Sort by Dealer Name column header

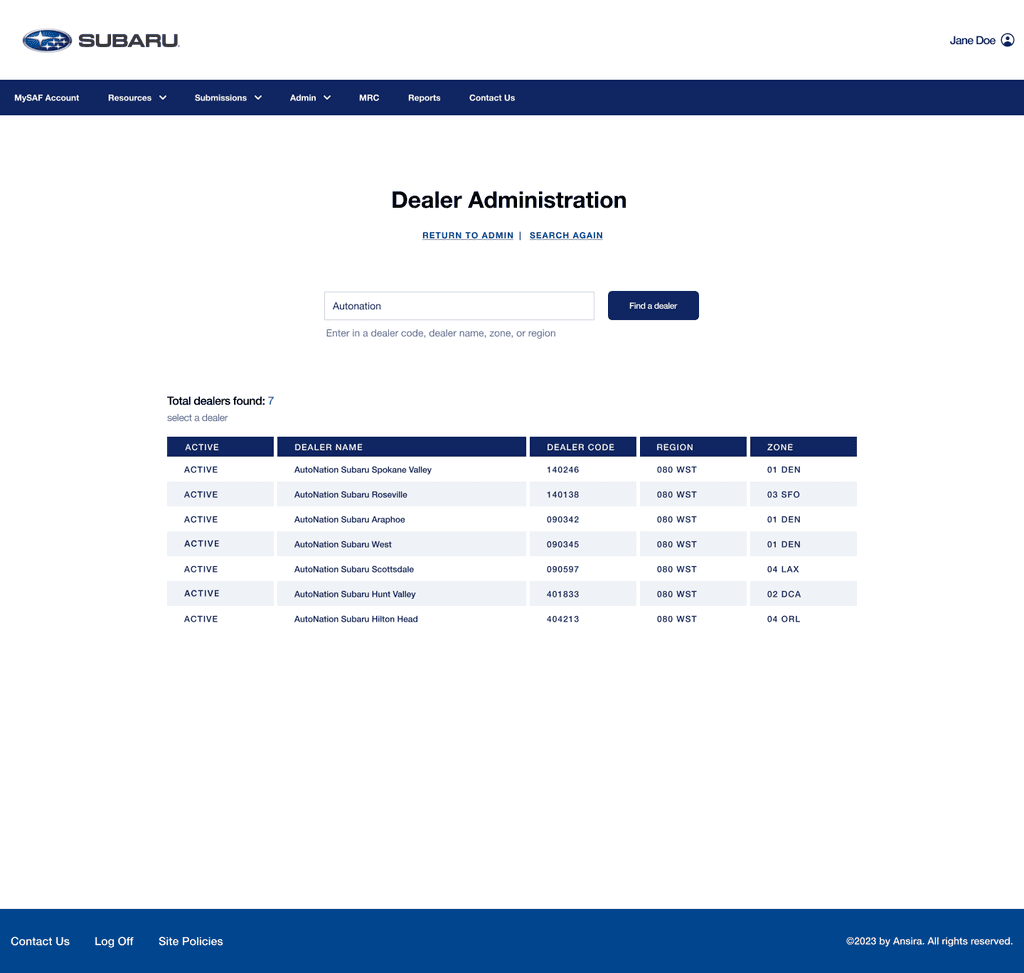(402, 447)
